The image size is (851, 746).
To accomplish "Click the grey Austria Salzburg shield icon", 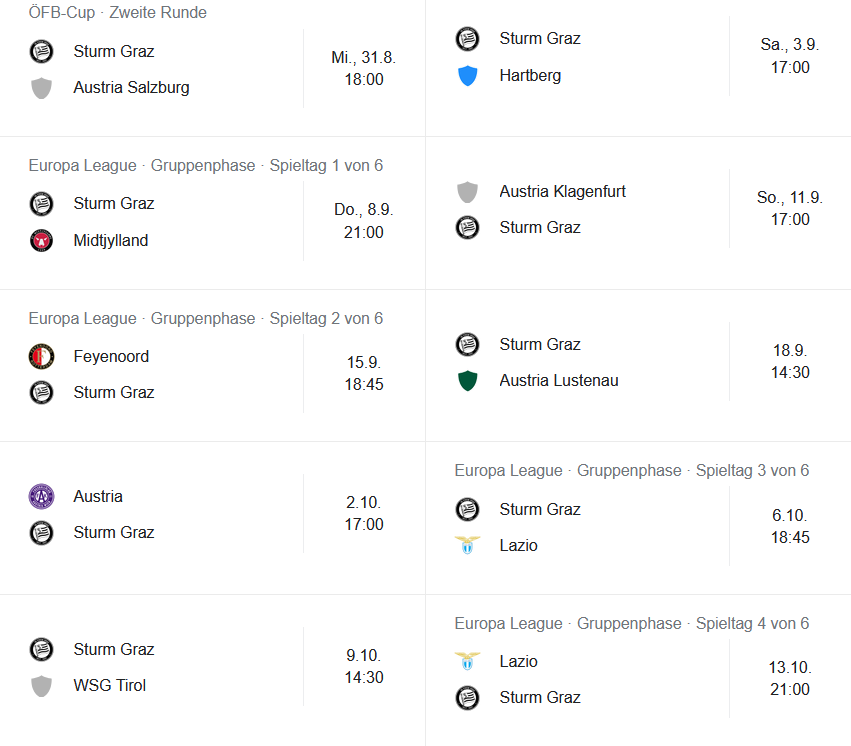I will point(41,87).
